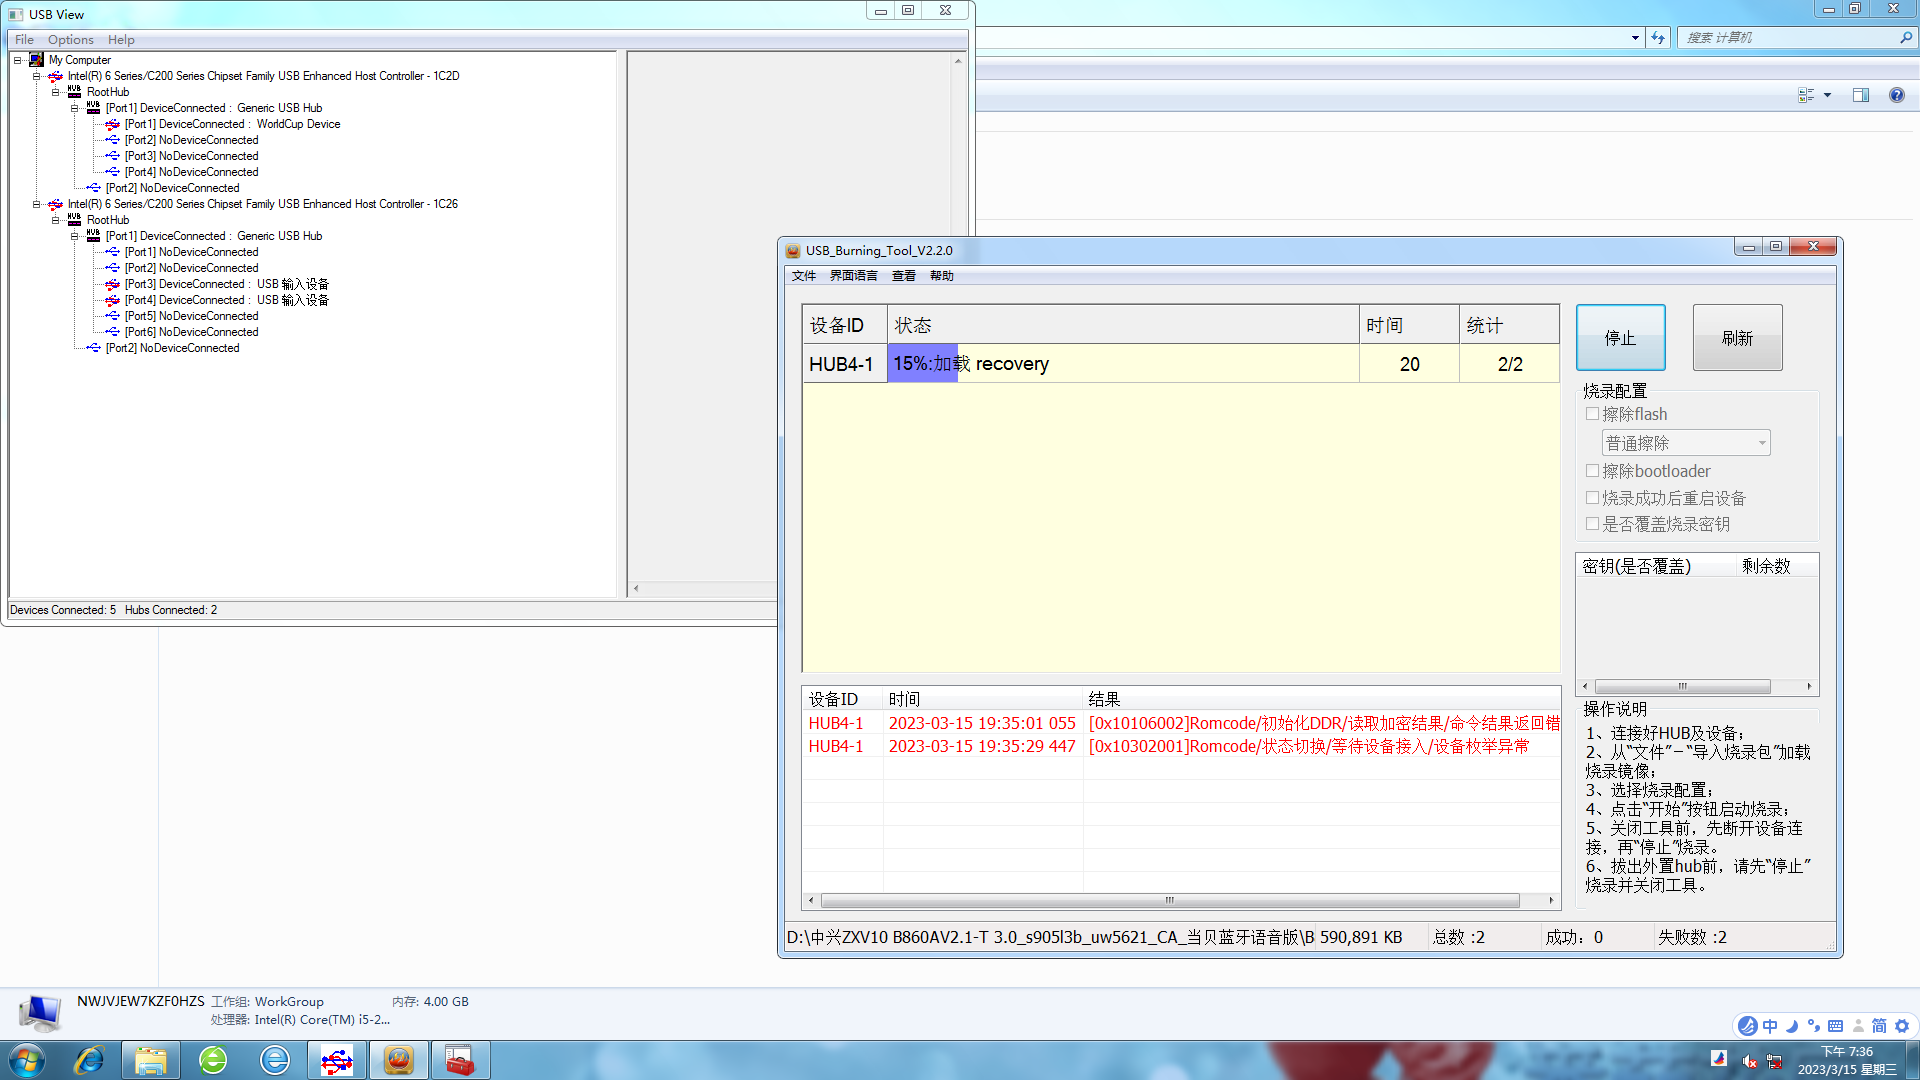
Task: Collapse Generic USB Hub under 1C2D
Action: pos(74,108)
